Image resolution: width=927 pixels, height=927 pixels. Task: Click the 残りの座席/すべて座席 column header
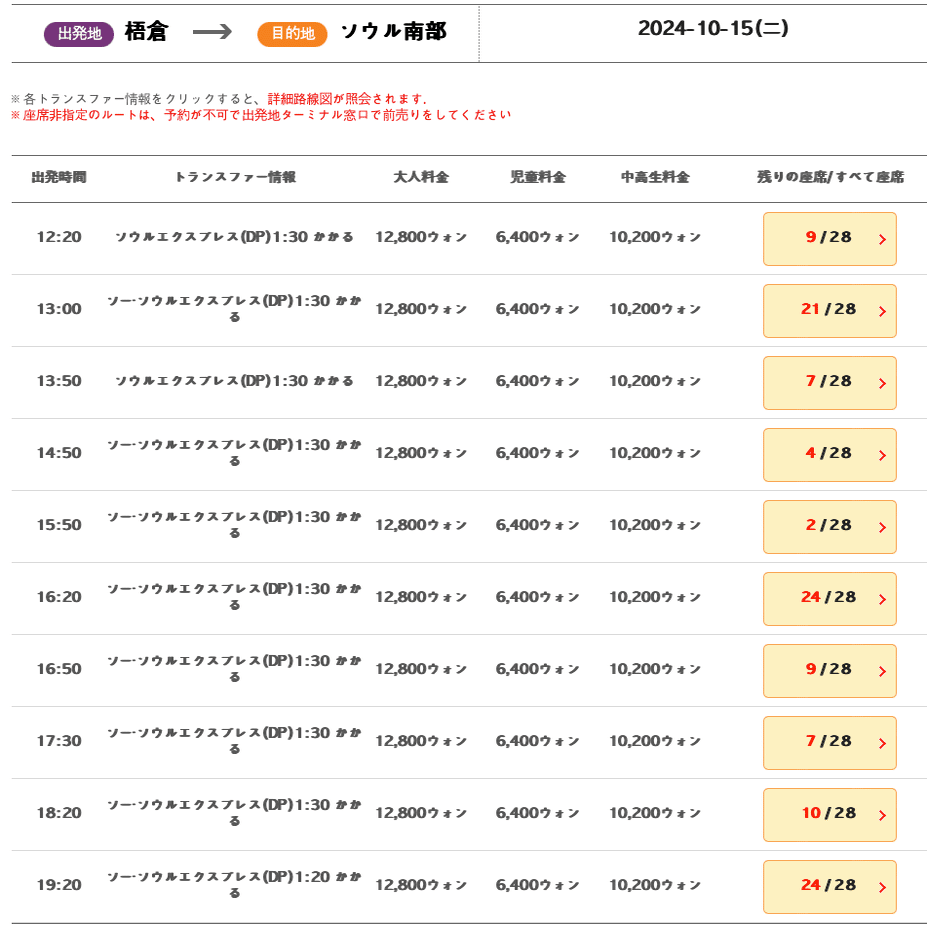(830, 178)
